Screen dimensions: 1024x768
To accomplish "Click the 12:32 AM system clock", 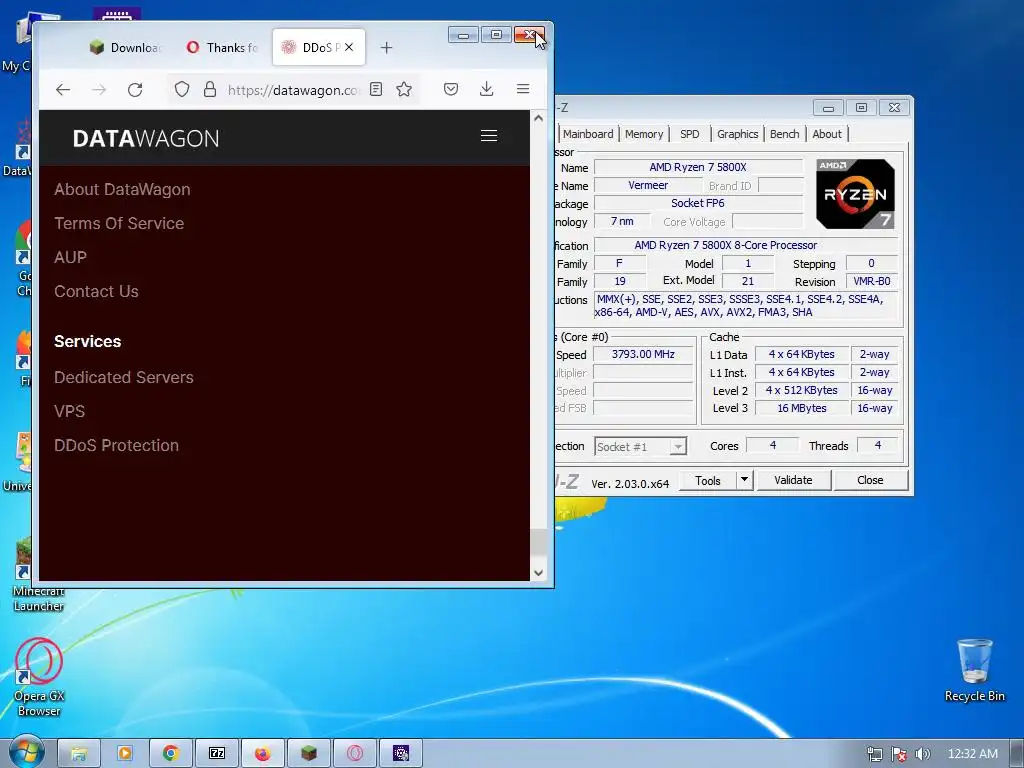I will point(972,754).
